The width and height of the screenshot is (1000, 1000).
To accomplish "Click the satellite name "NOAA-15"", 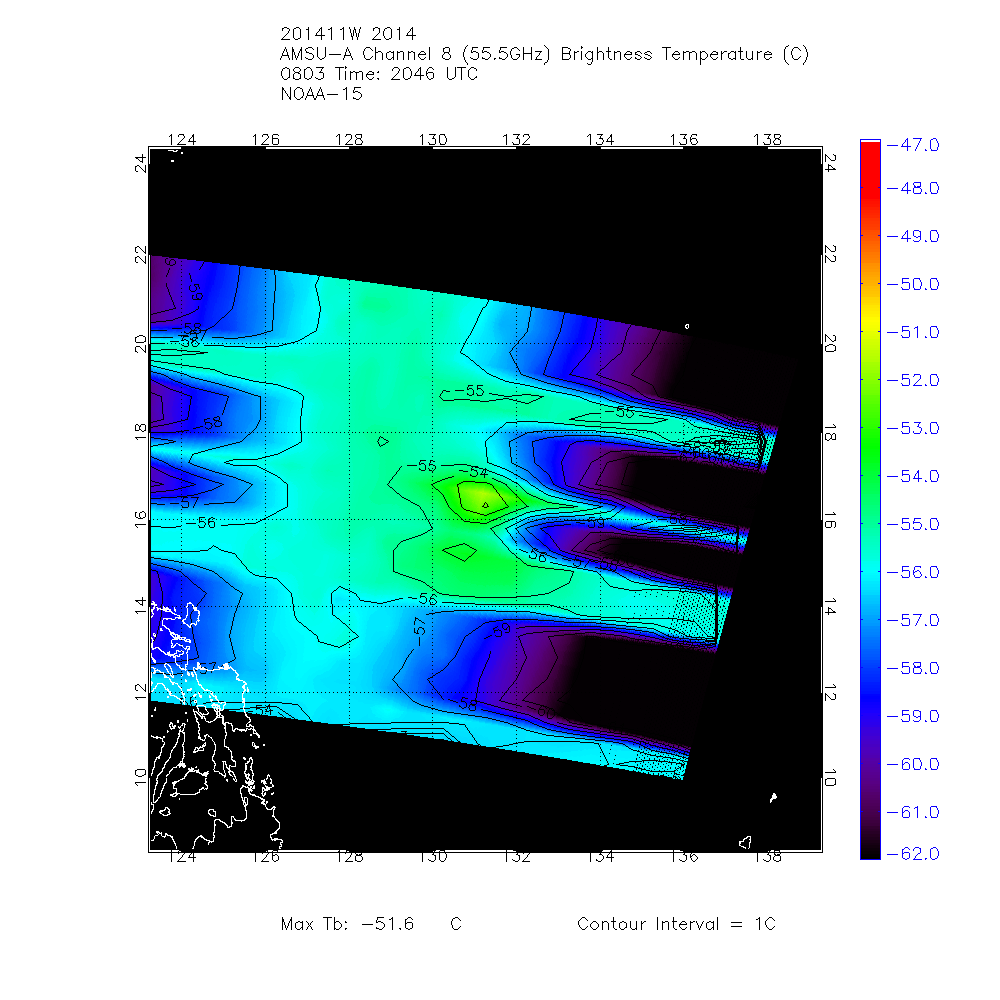I will (x=321, y=94).
